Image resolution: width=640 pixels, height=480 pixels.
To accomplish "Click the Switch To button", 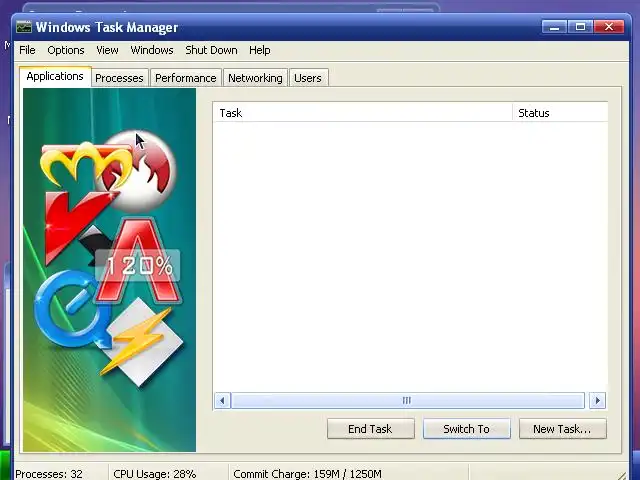I will [x=467, y=429].
